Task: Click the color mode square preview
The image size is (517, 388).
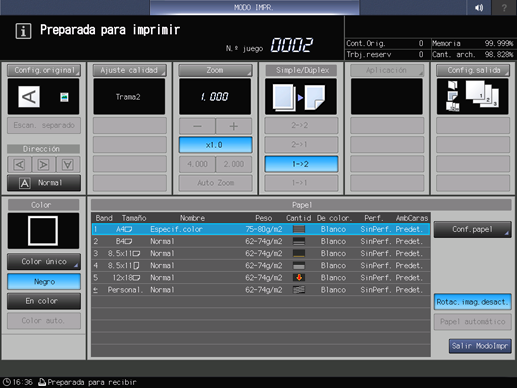Action: (x=43, y=231)
